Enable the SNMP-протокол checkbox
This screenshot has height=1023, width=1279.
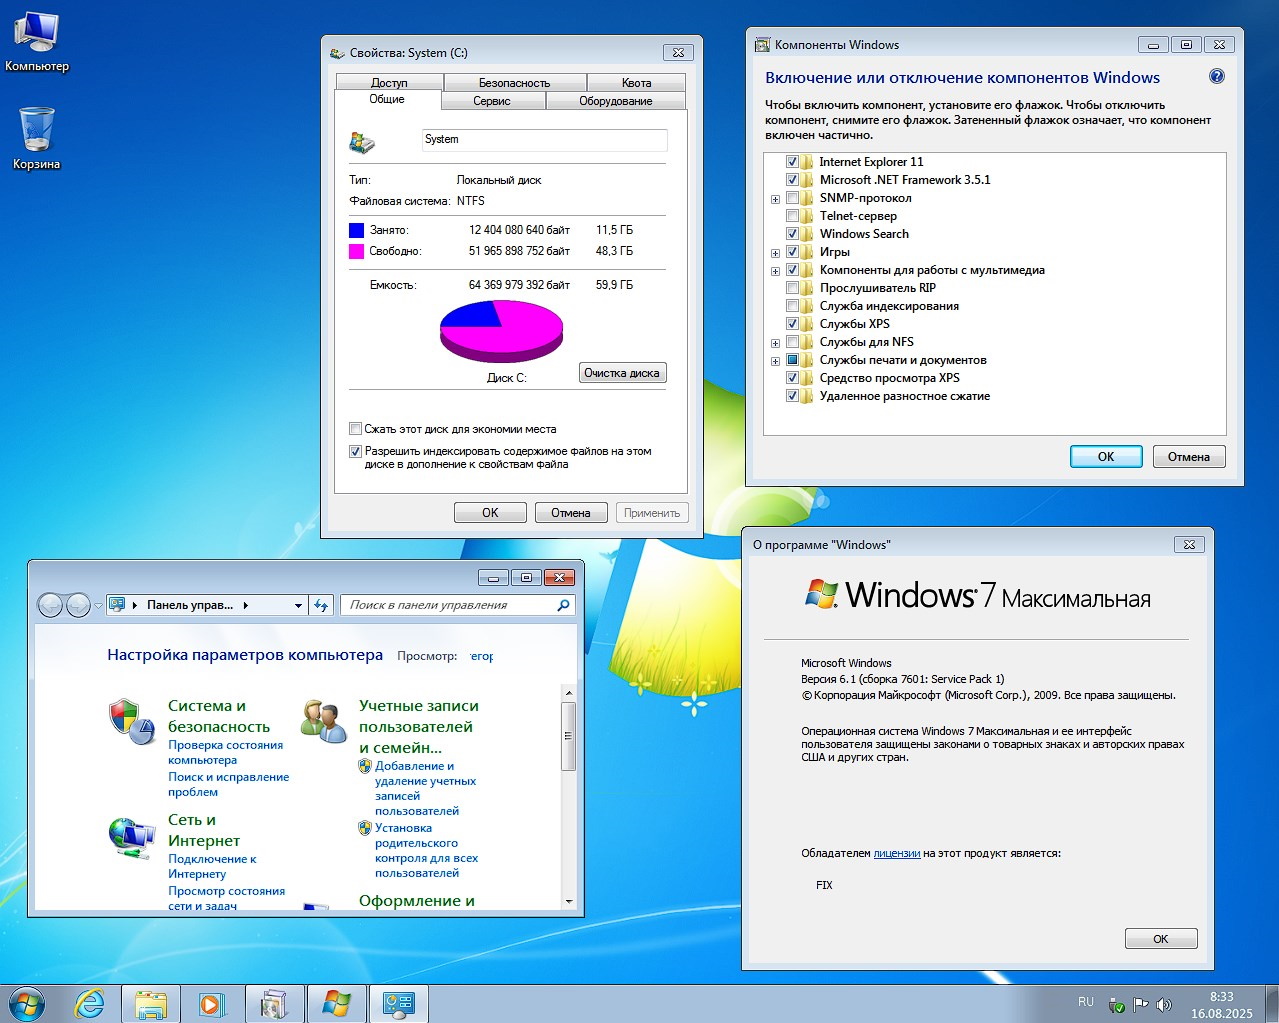(792, 198)
